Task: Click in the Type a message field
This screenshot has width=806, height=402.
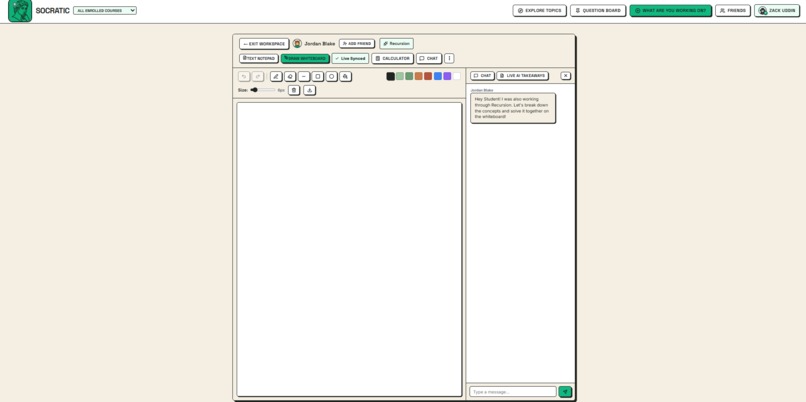Action: (512, 392)
